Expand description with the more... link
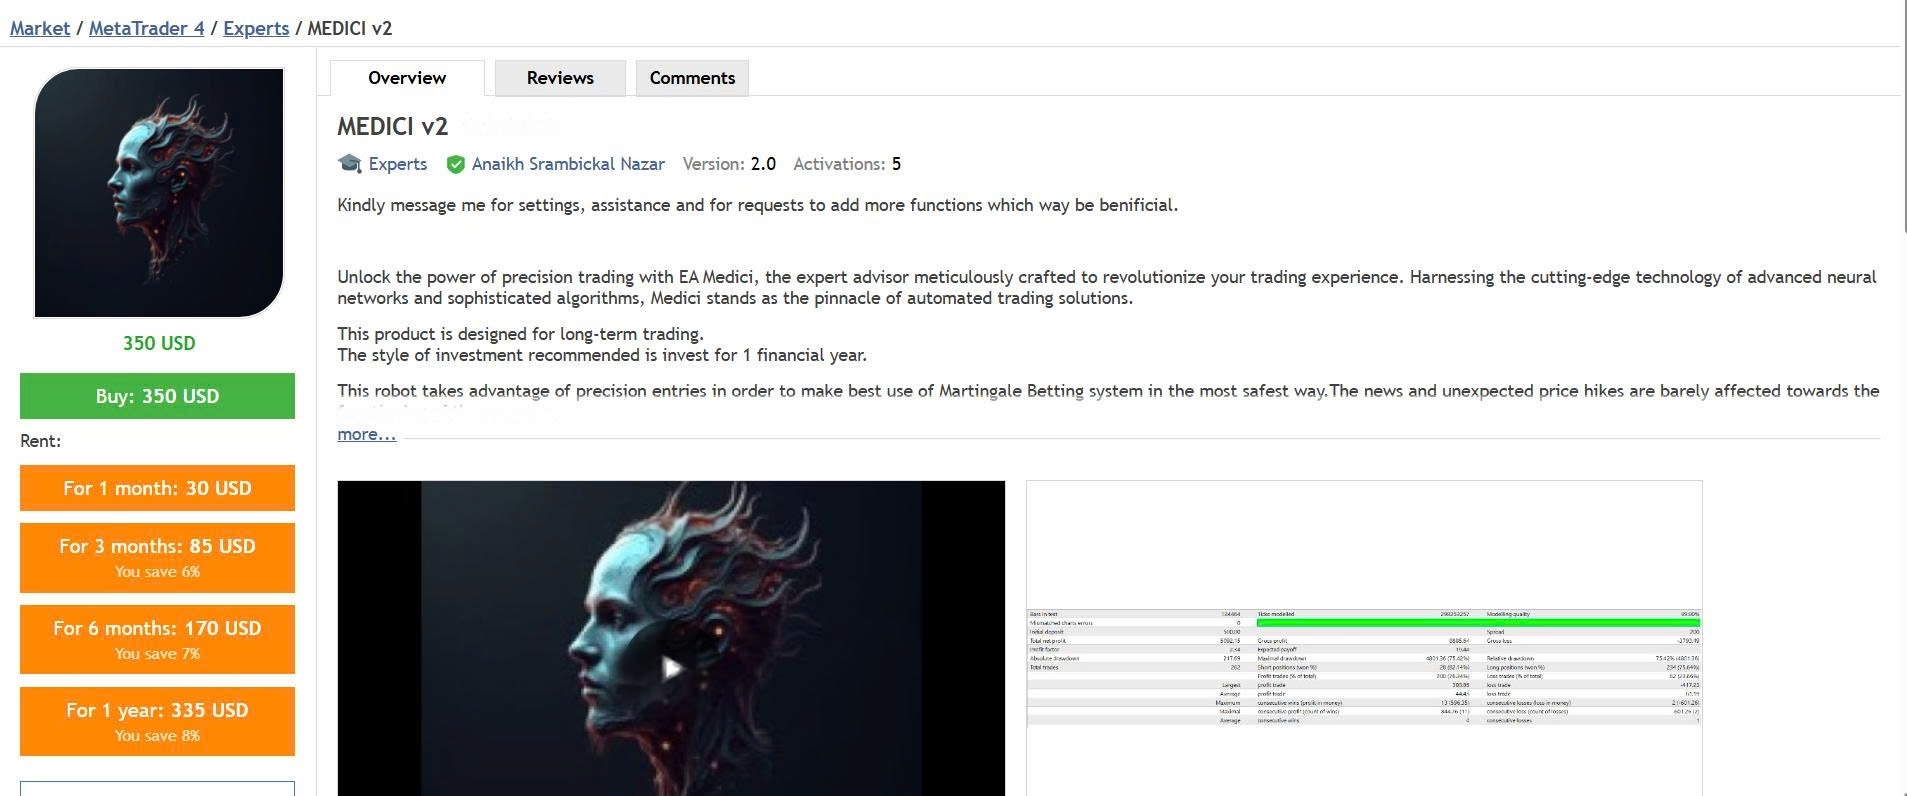Image resolution: width=1907 pixels, height=796 pixels. (x=366, y=434)
